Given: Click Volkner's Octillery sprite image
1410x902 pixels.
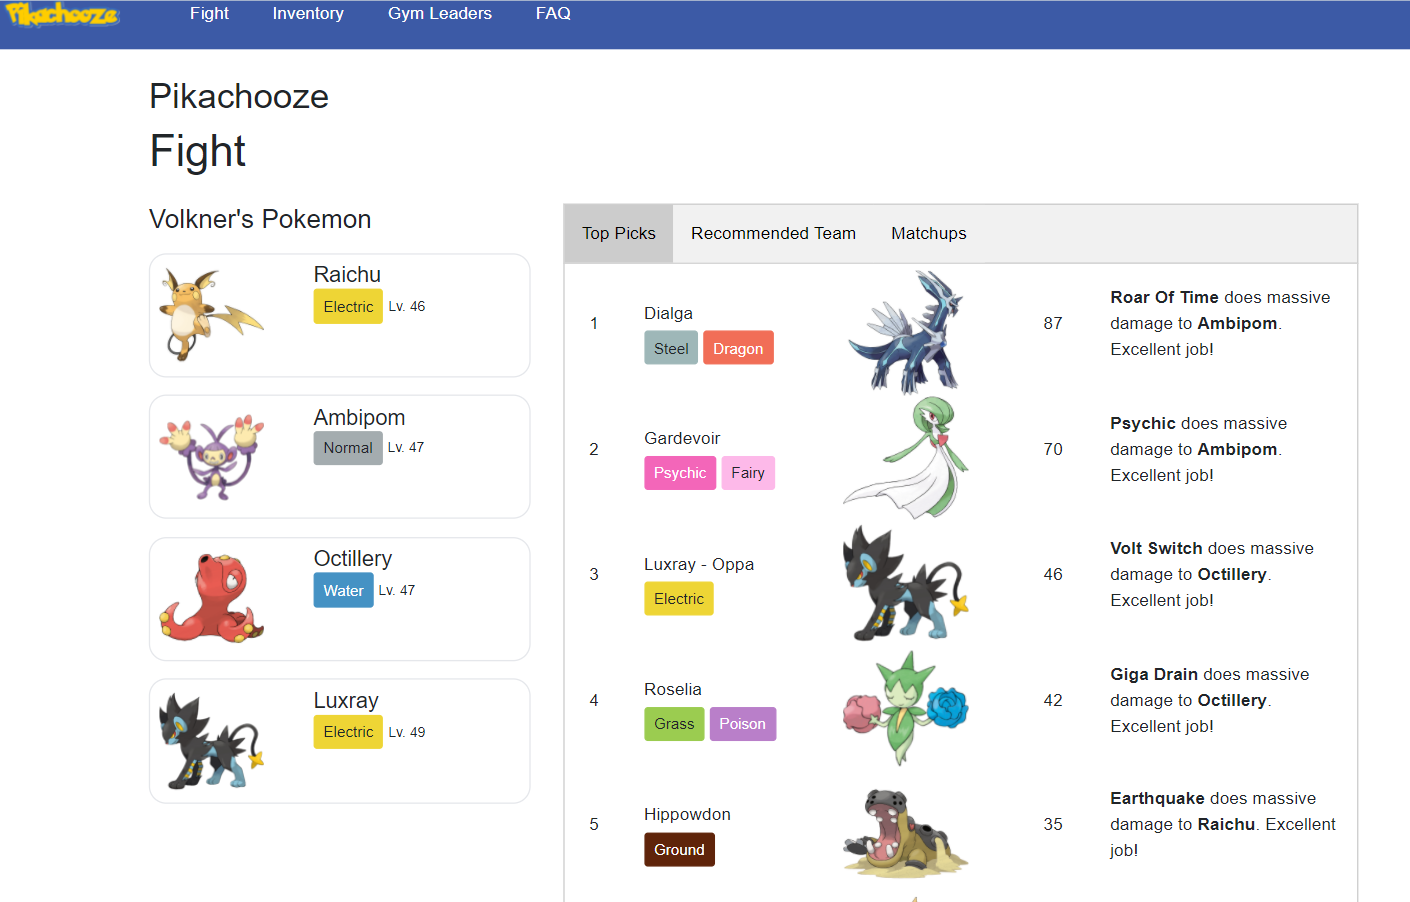Looking at the screenshot, I should point(212,598).
